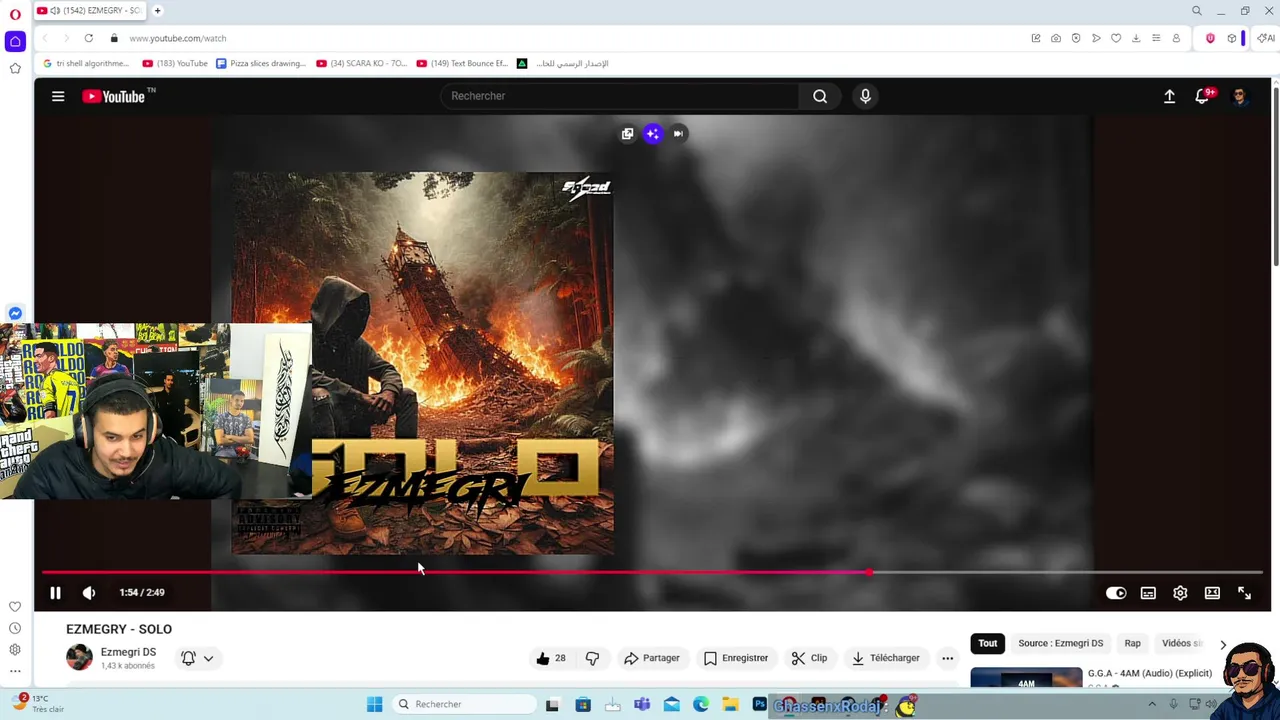Expand the system tray hidden icons chevron
1280x720 pixels.
(x=1151, y=704)
